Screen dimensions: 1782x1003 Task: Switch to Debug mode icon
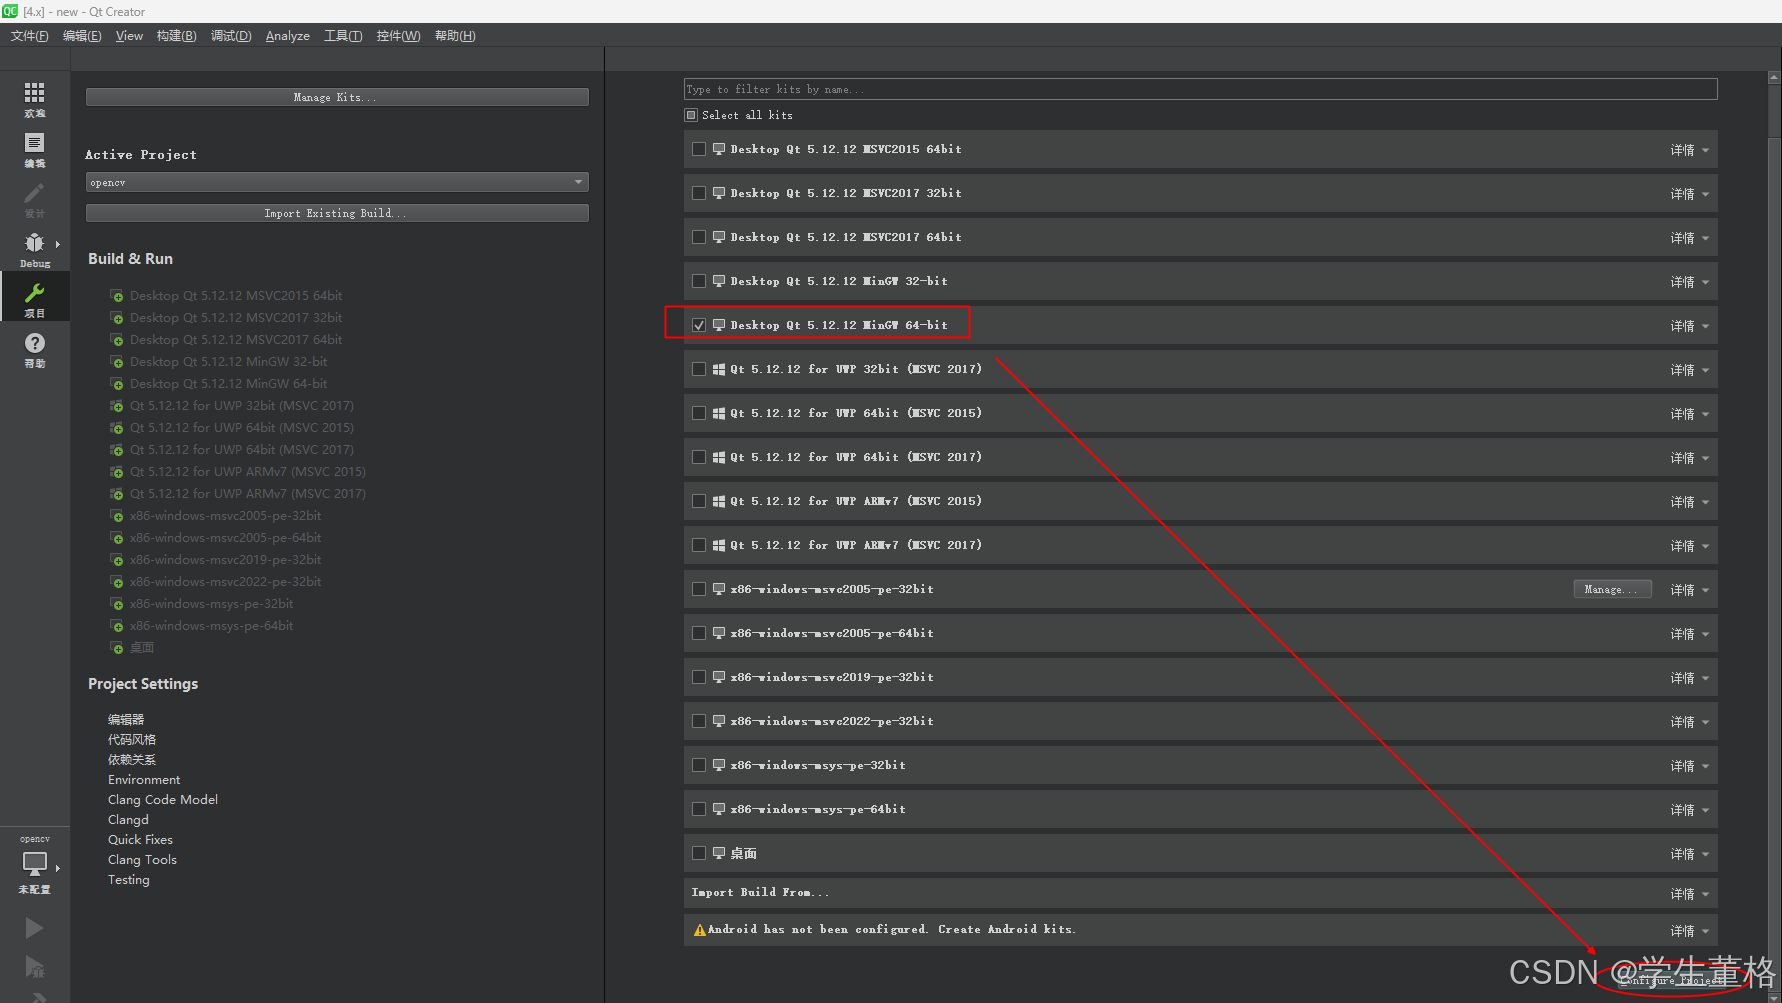click(34, 243)
